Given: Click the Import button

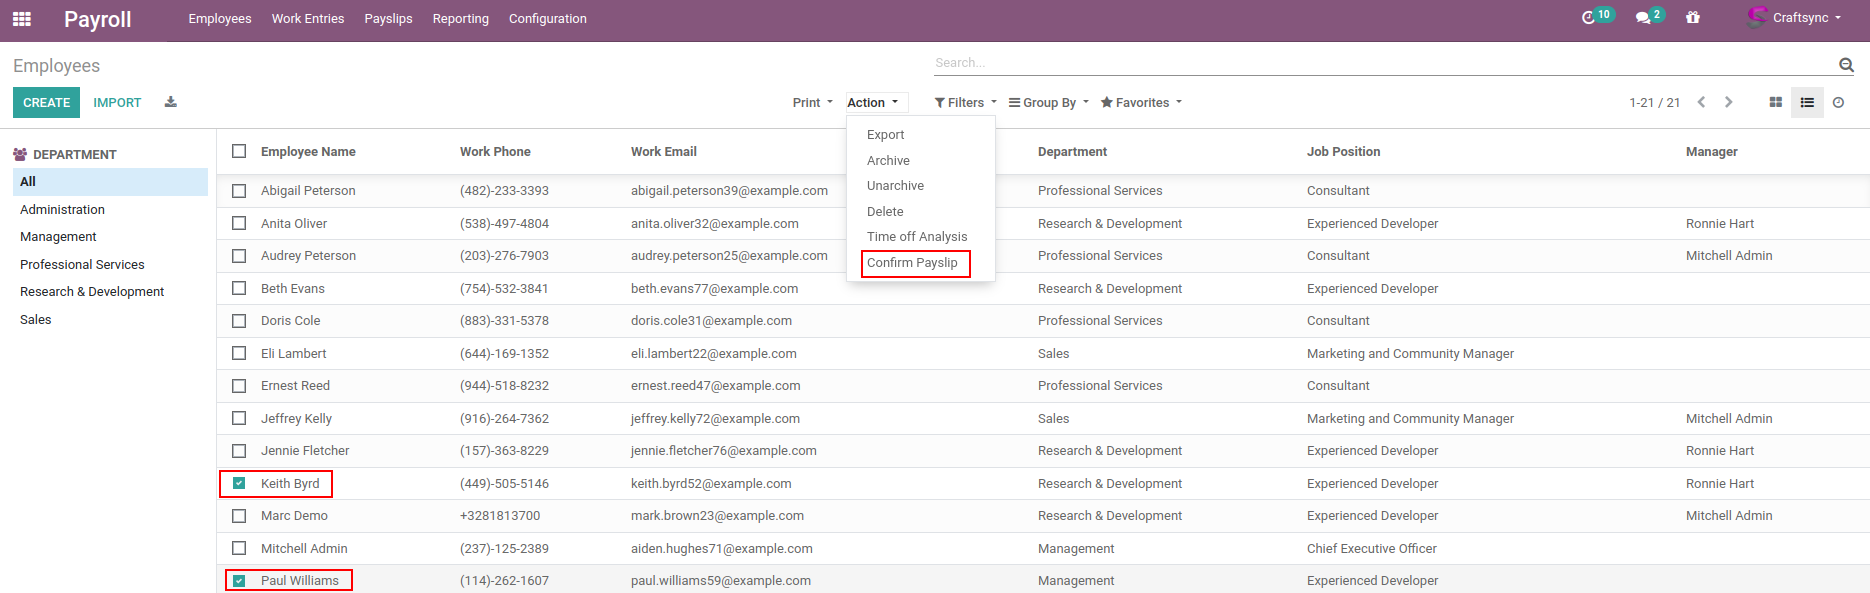Looking at the screenshot, I should click(117, 102).
